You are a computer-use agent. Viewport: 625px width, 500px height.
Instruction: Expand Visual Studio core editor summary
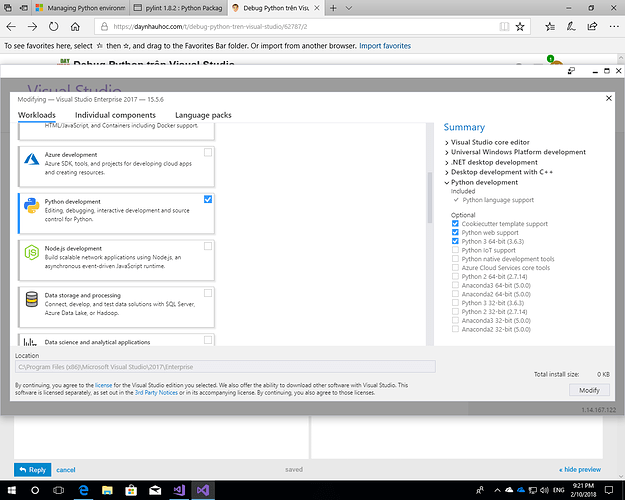(x=446, y=142)
